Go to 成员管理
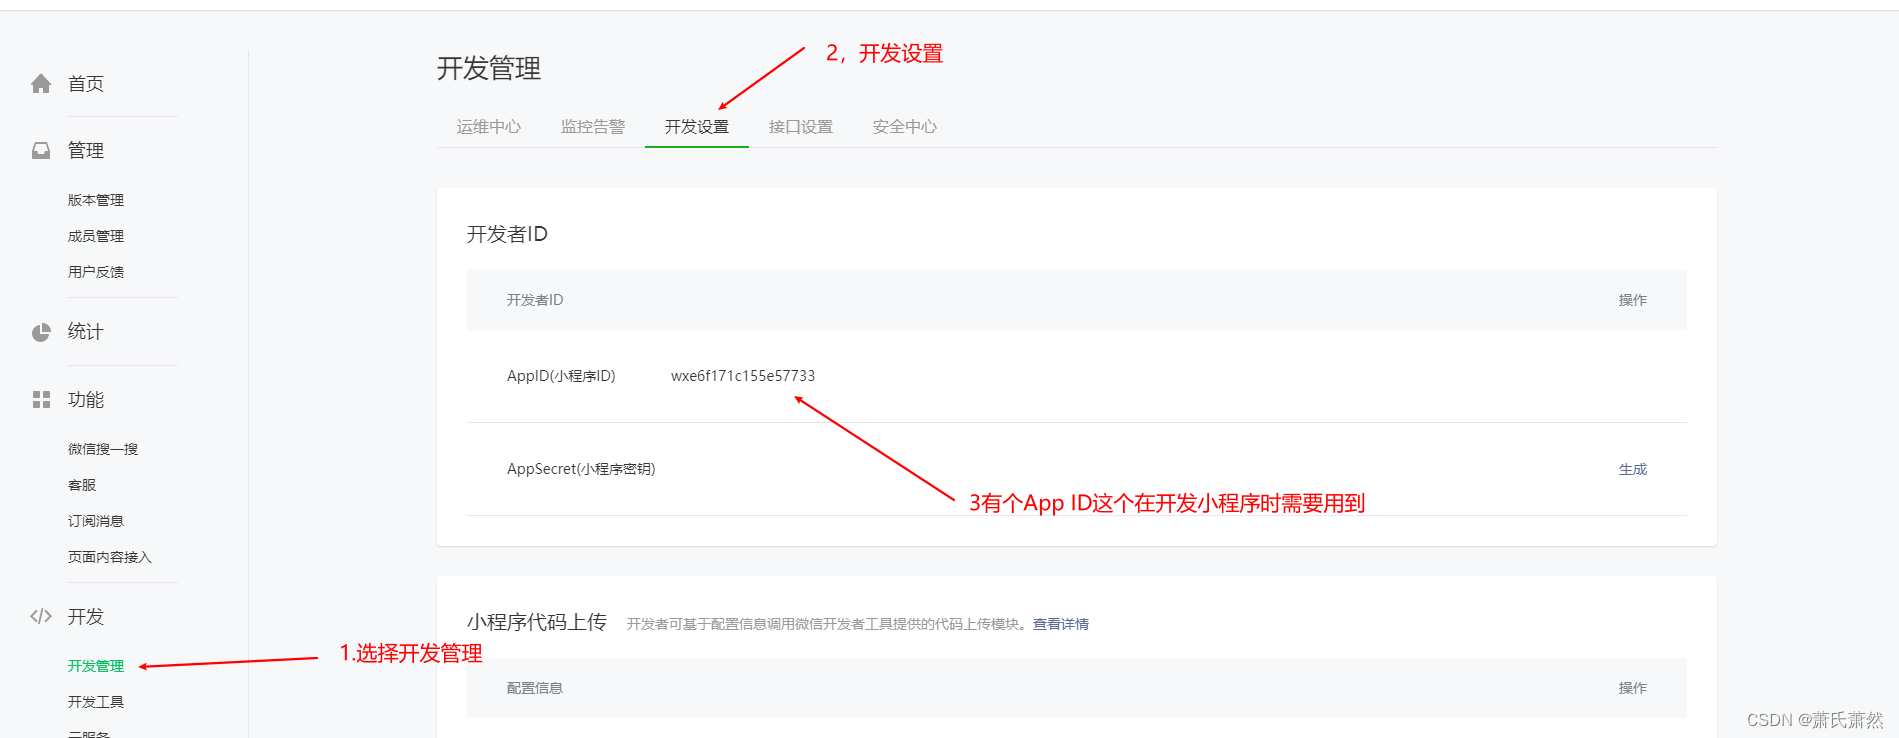1899x738 pixels. click(96, 236)
